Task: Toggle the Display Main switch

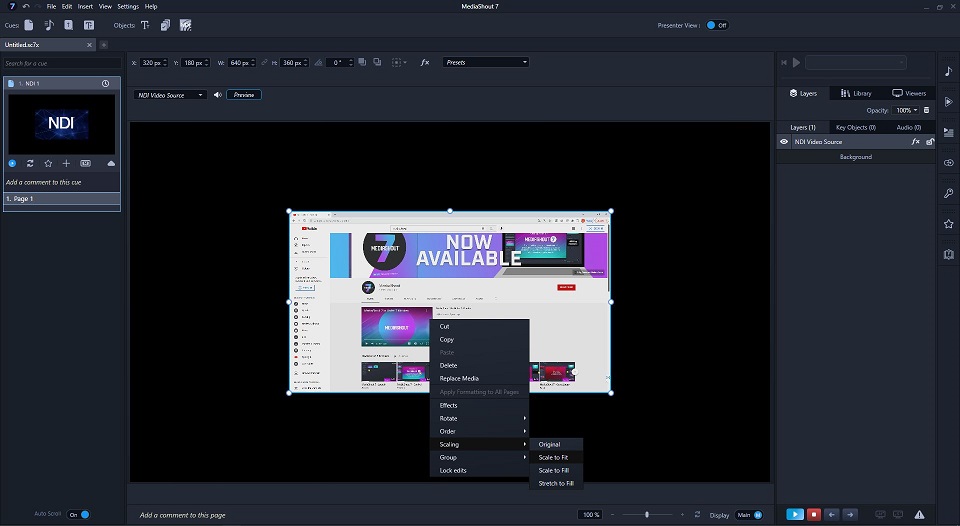Action: [749, 515]
